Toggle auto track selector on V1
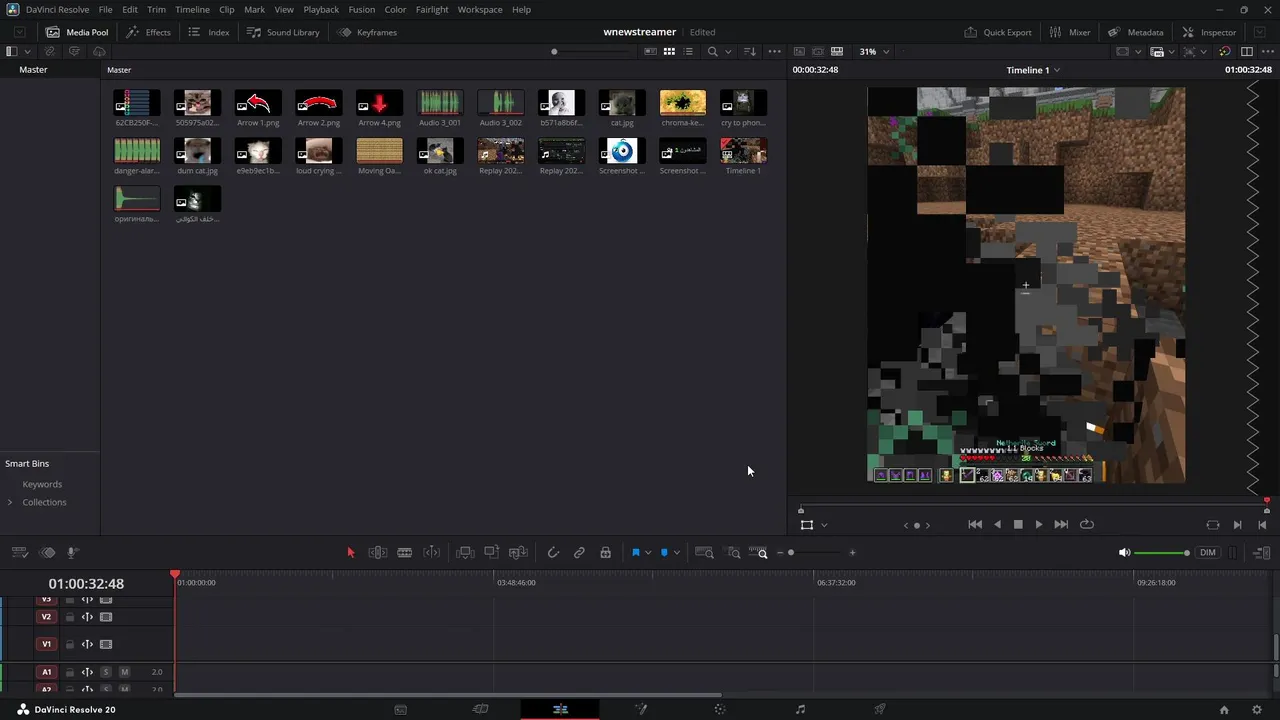Image resolution: width=1280 pixels, height=720 pixels. tap(87, 645)
